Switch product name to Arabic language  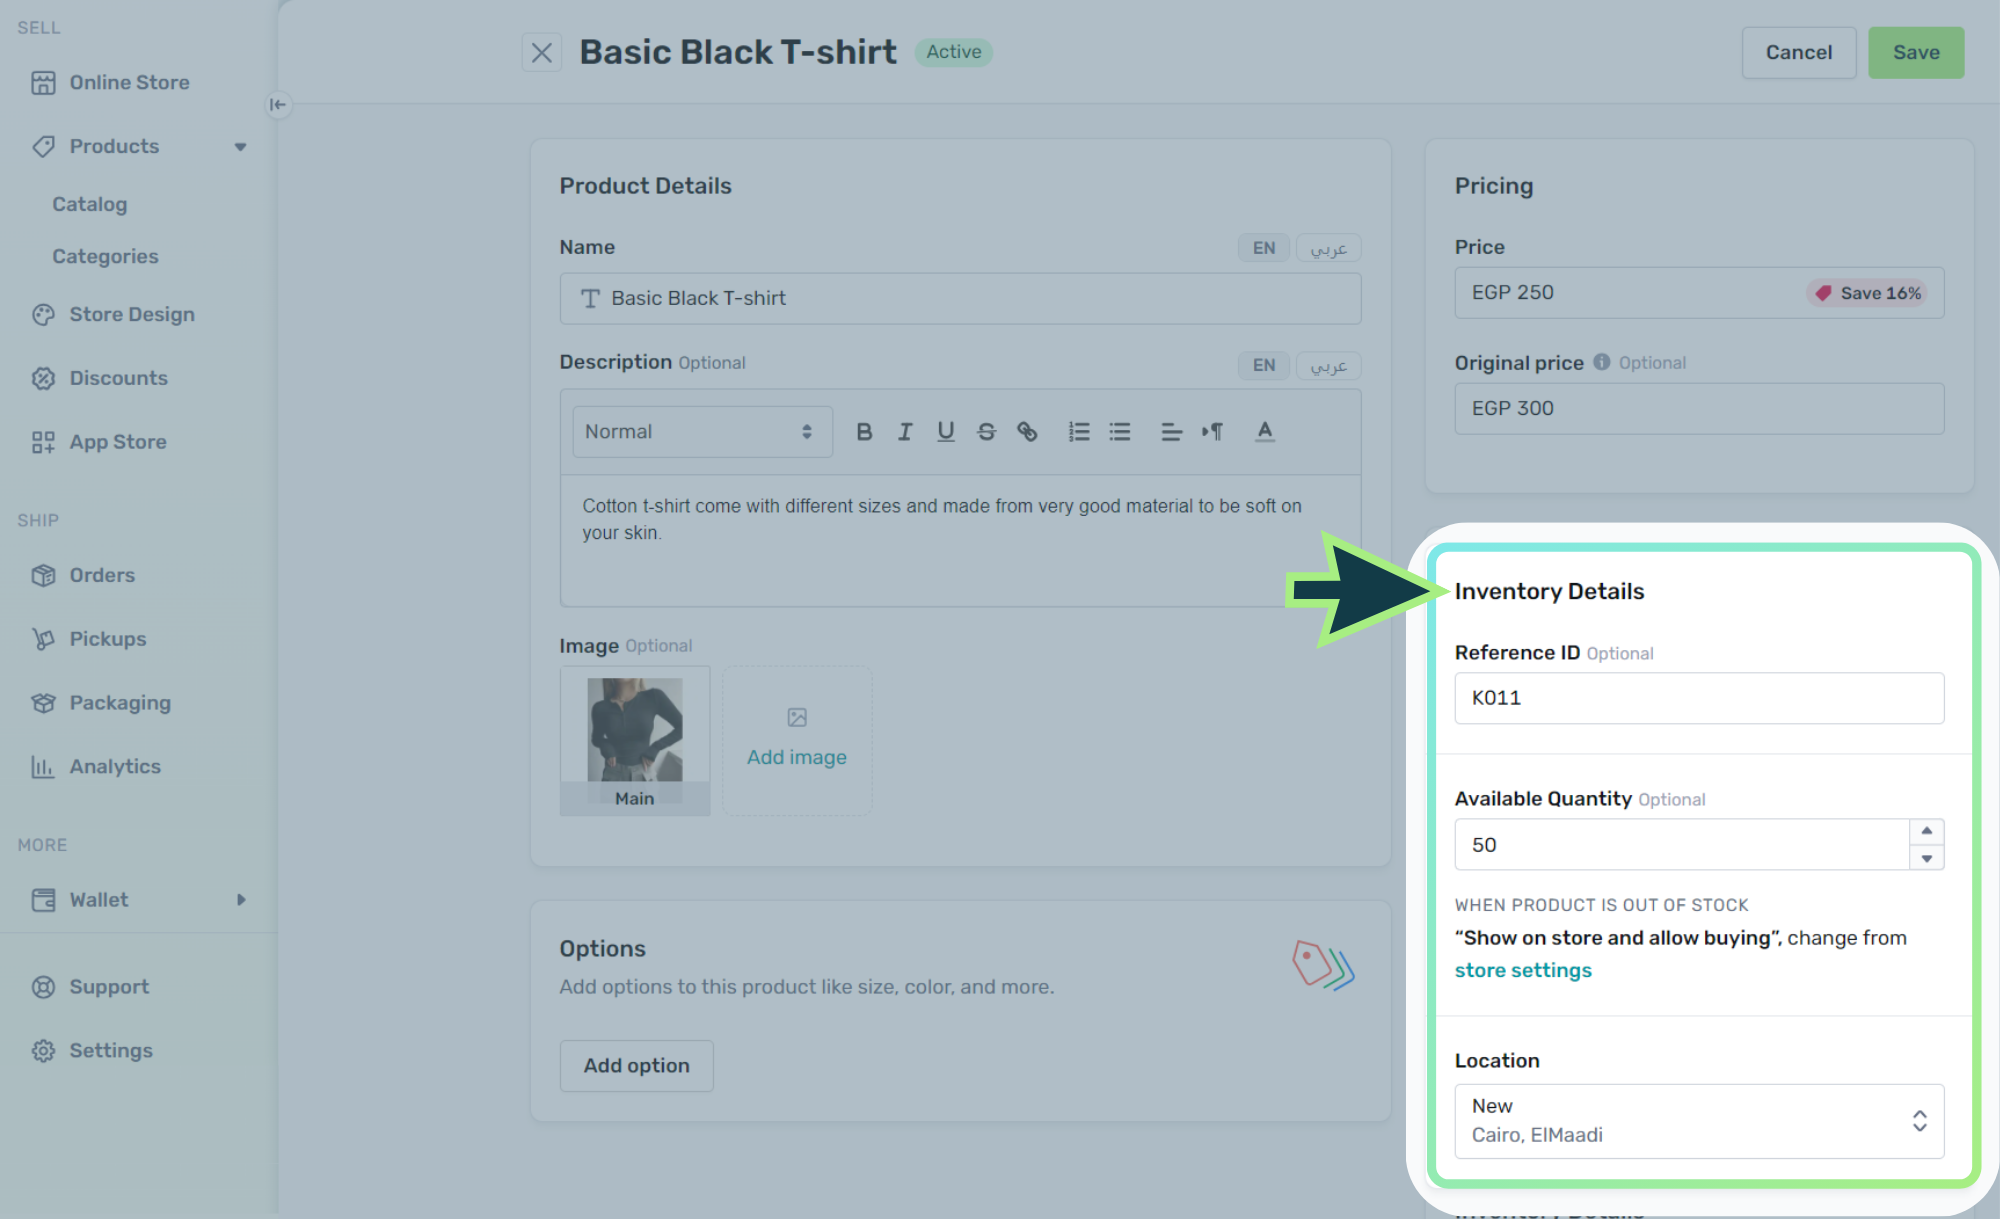(1328, 248)
